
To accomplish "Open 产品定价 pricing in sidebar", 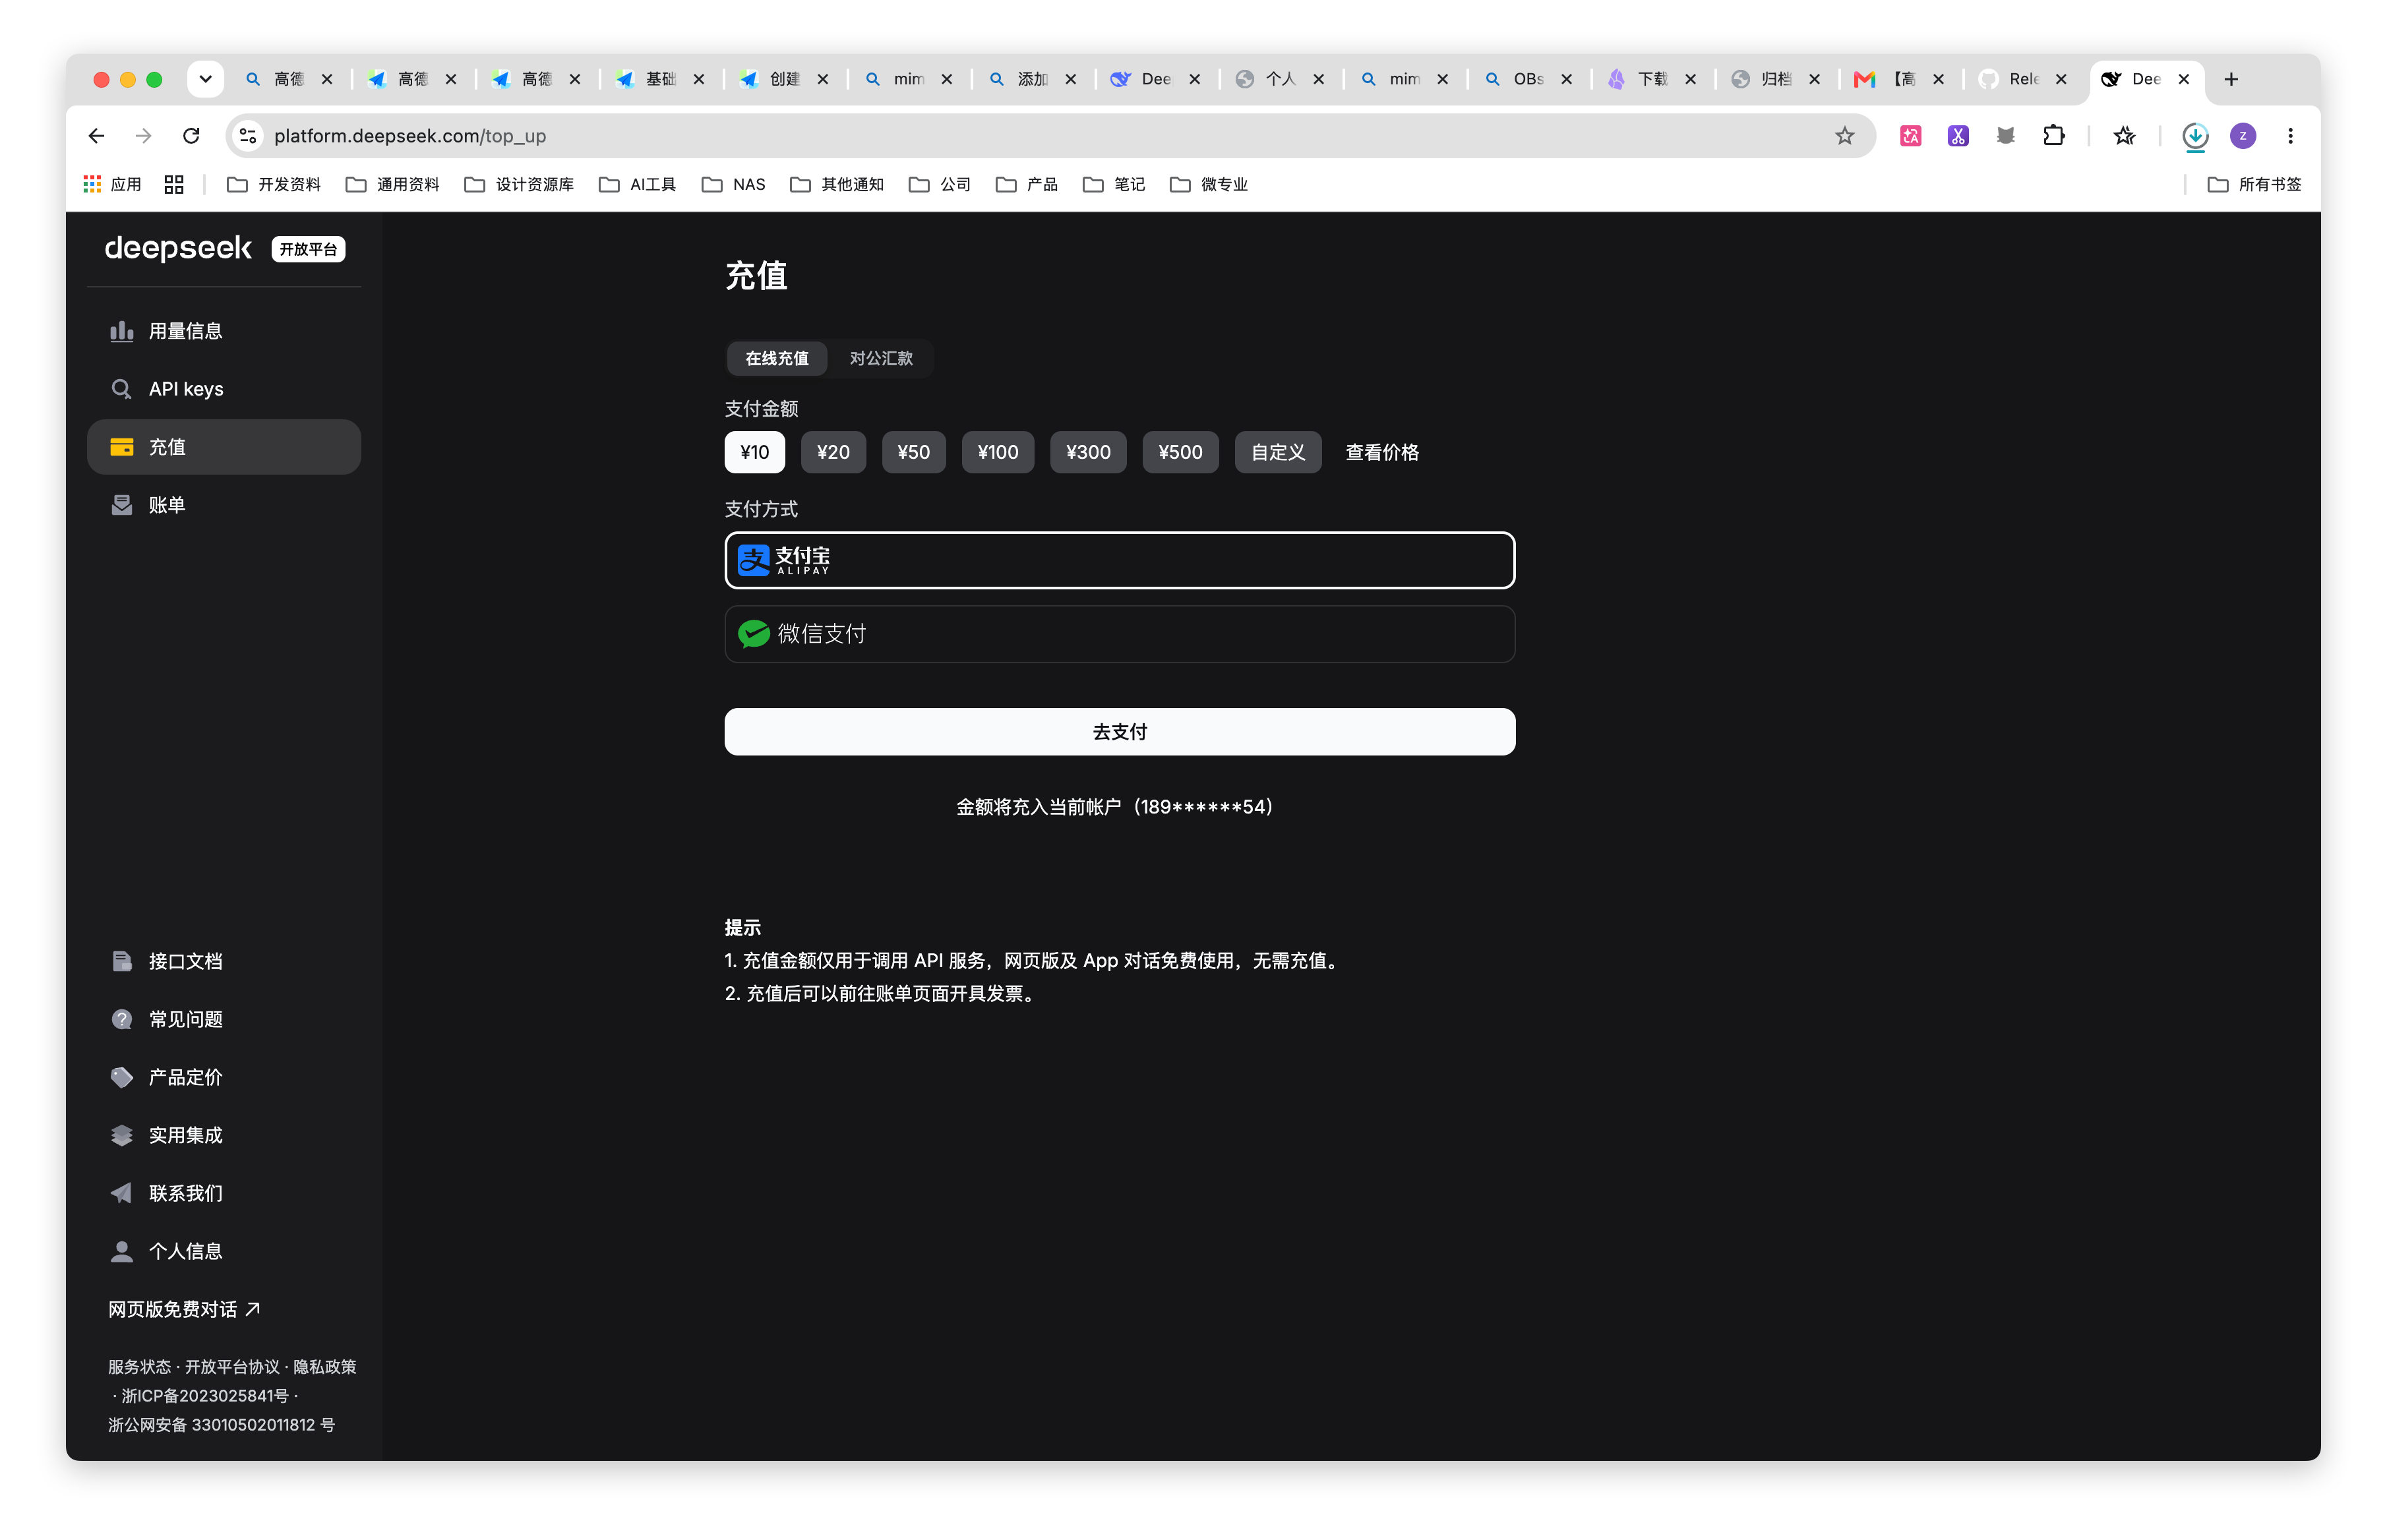I will (224, 1077).
